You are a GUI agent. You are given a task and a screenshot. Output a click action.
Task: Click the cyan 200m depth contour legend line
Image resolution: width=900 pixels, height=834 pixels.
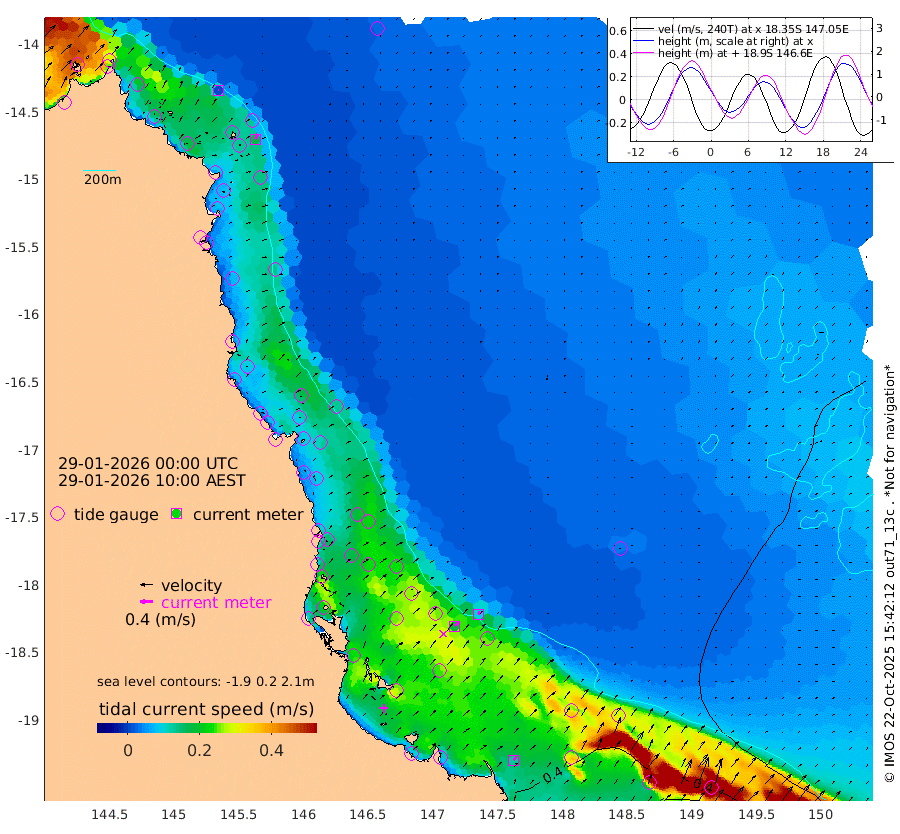pos(99,170)
